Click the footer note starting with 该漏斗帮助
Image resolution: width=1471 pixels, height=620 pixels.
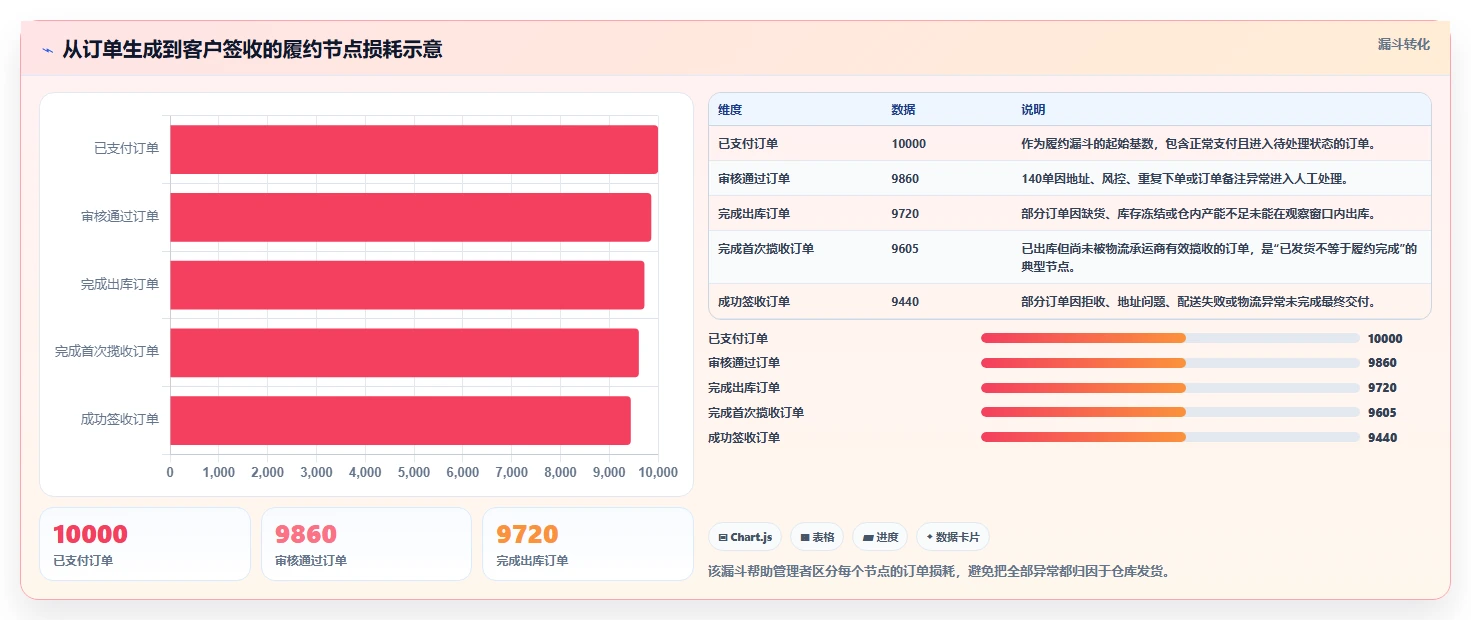pyautogui.click(x=939, y=572)
